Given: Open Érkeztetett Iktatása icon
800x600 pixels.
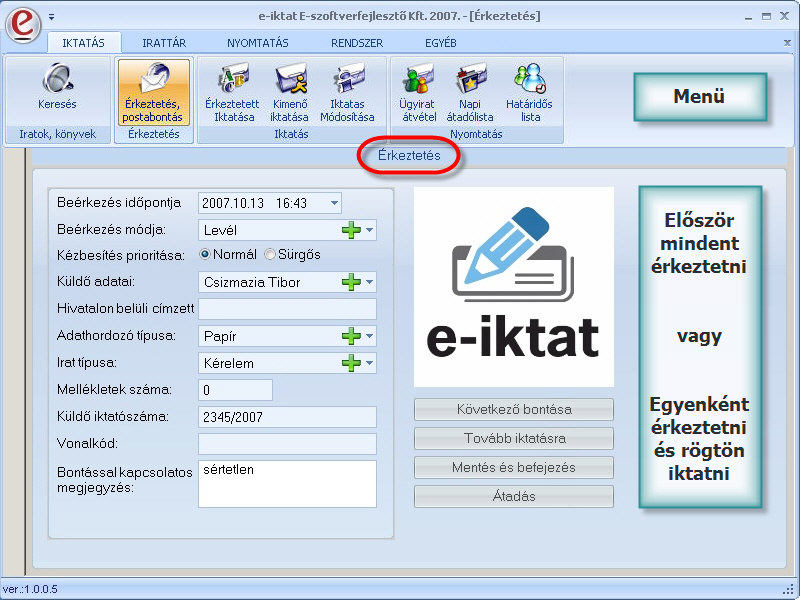Looking at the screenshot, I should pos(233,93).
